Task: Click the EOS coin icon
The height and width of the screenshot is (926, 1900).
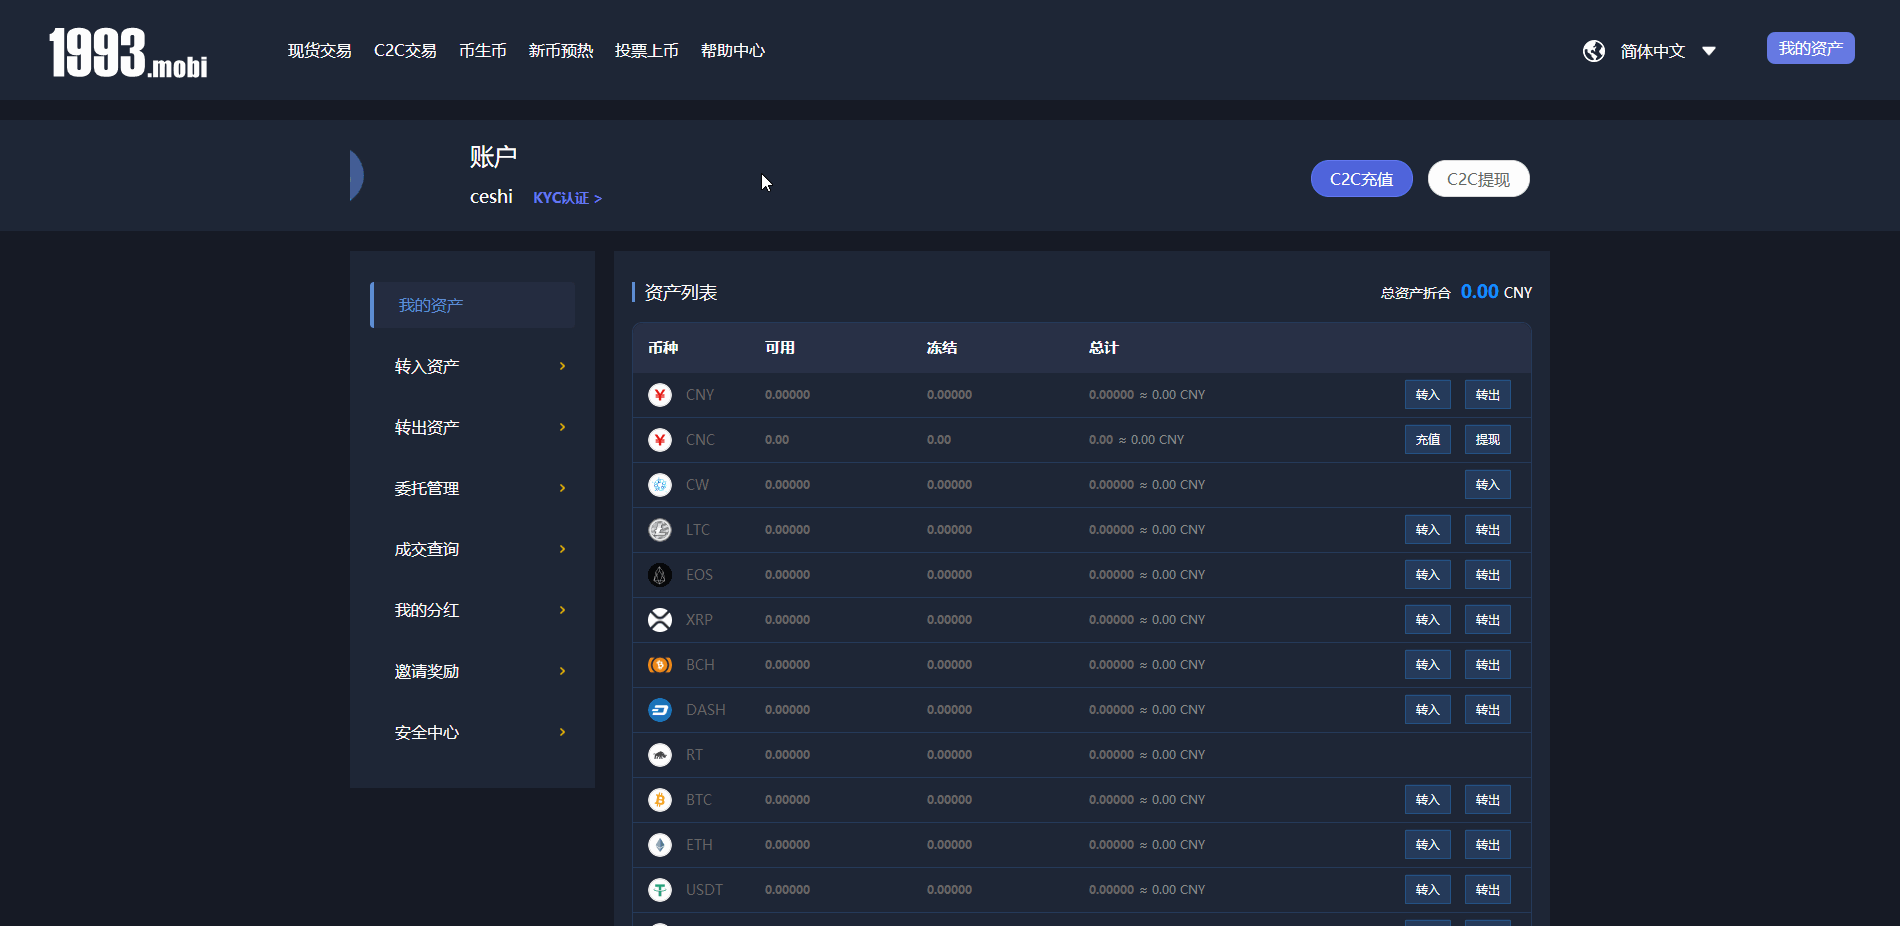Action: coord(660,575)
